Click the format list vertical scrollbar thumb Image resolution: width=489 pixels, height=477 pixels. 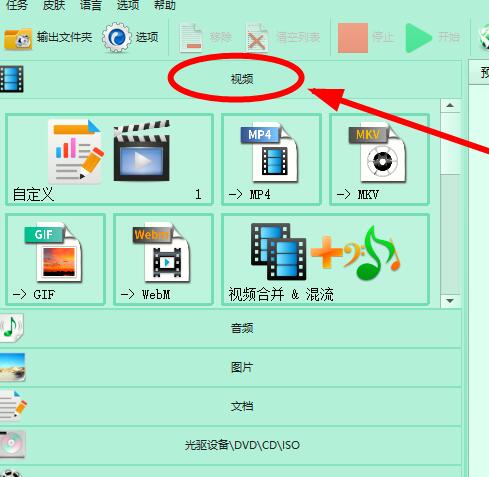[x=450, y=143]
